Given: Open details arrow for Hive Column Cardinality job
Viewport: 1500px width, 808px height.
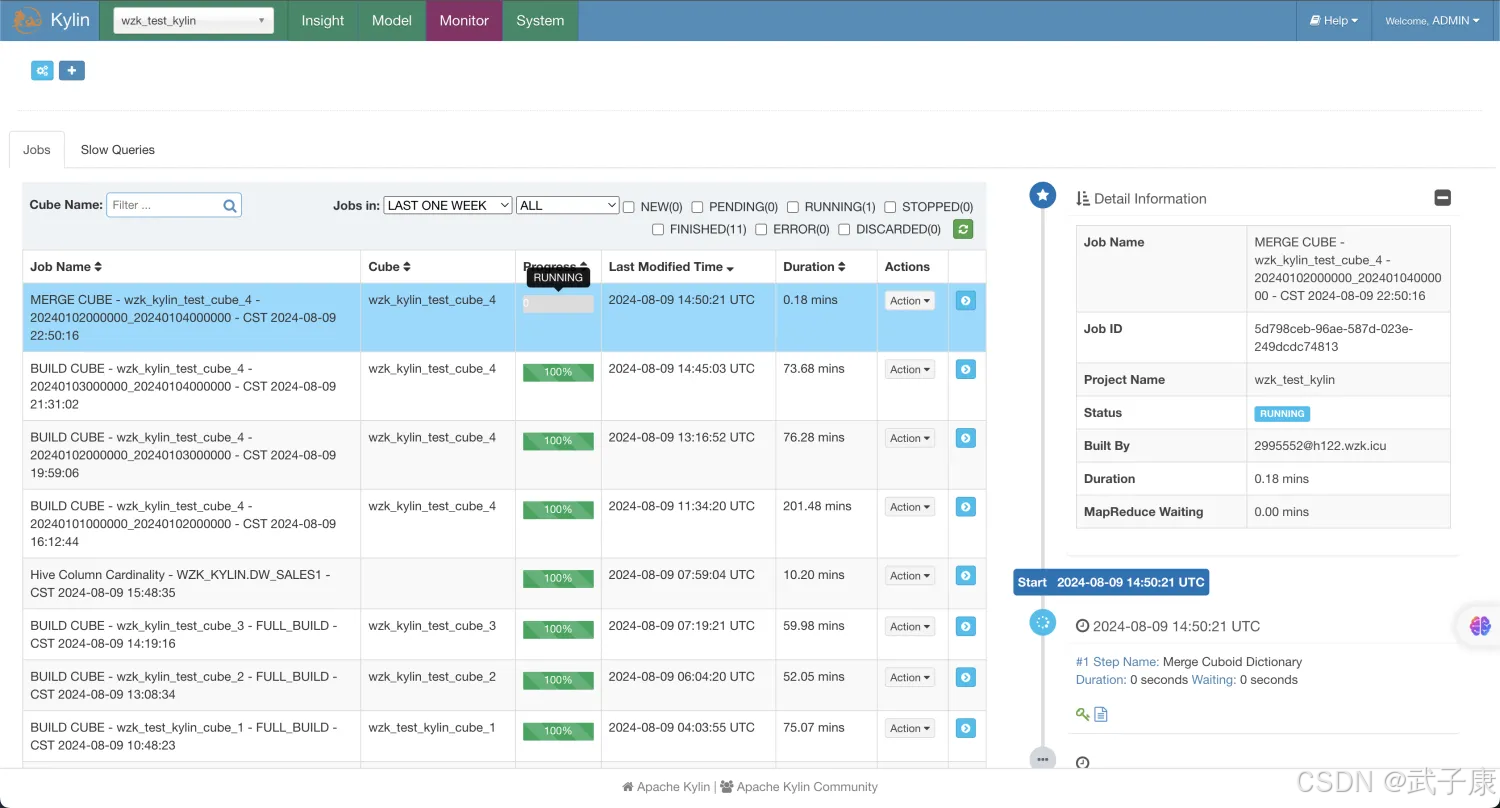Looking at the screenshot, I should [965, 575].
